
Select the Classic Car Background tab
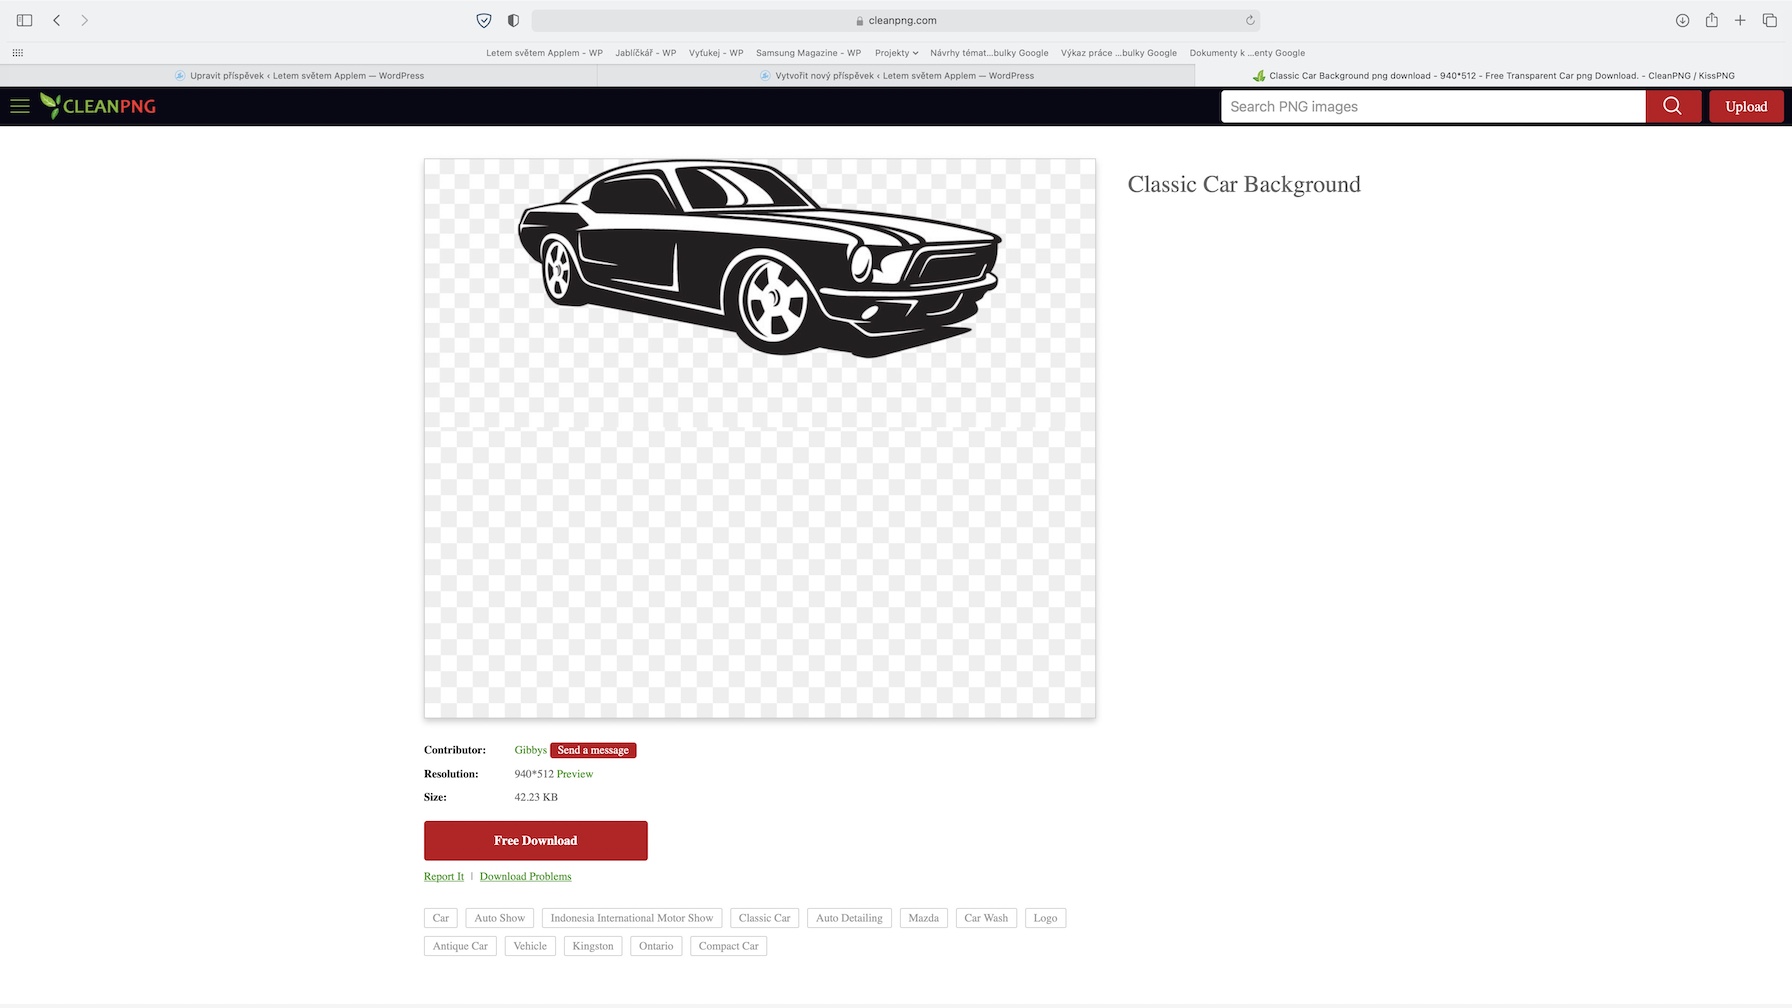click(1493, 76)
